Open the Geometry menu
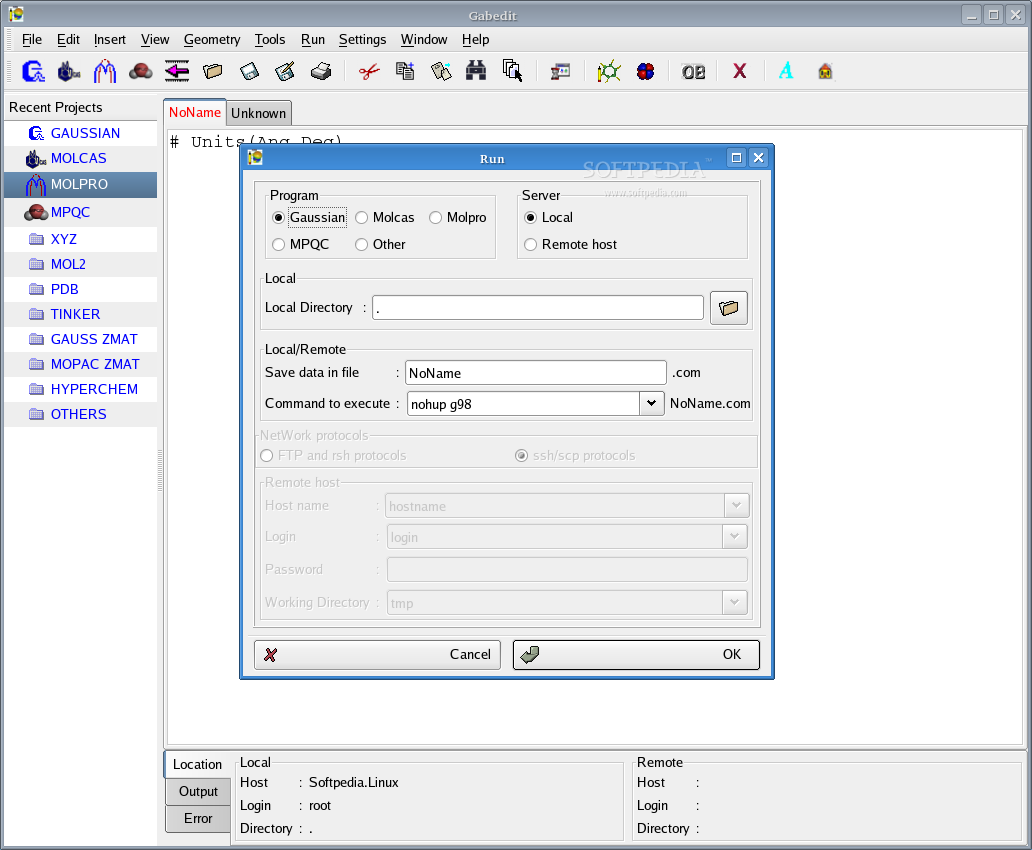This screenshot has width=1032, height=850. coord(212,40)
